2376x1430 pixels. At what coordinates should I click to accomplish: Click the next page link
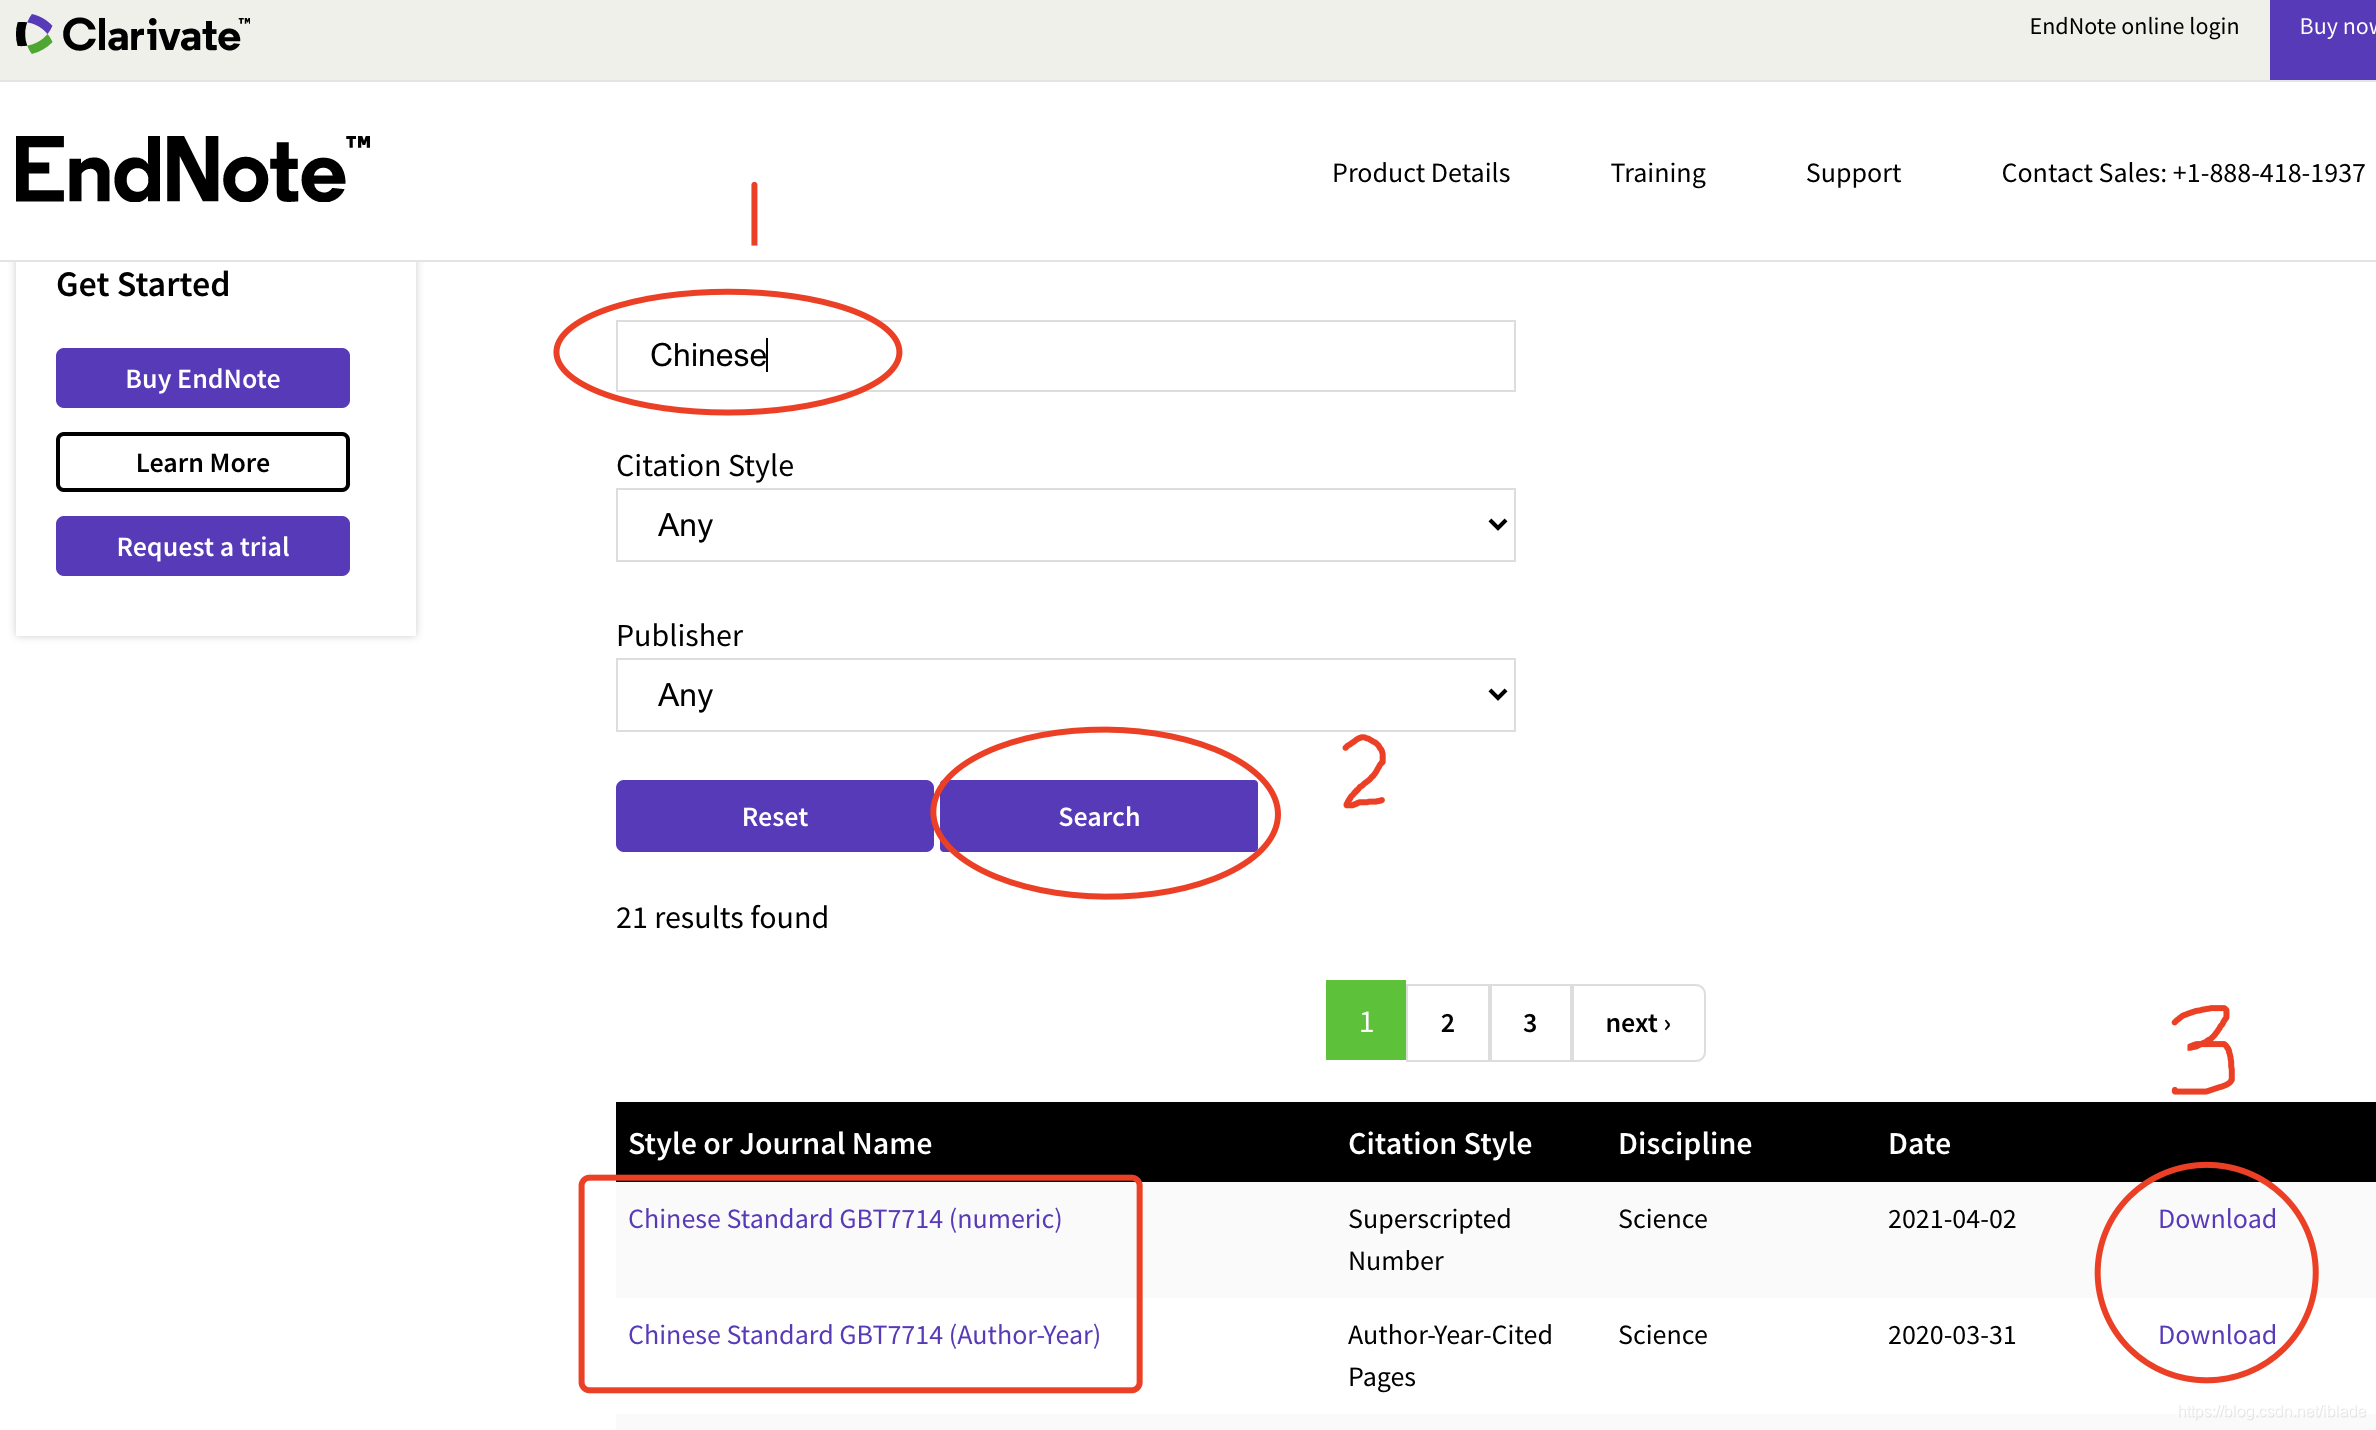pos(1637,1022)
